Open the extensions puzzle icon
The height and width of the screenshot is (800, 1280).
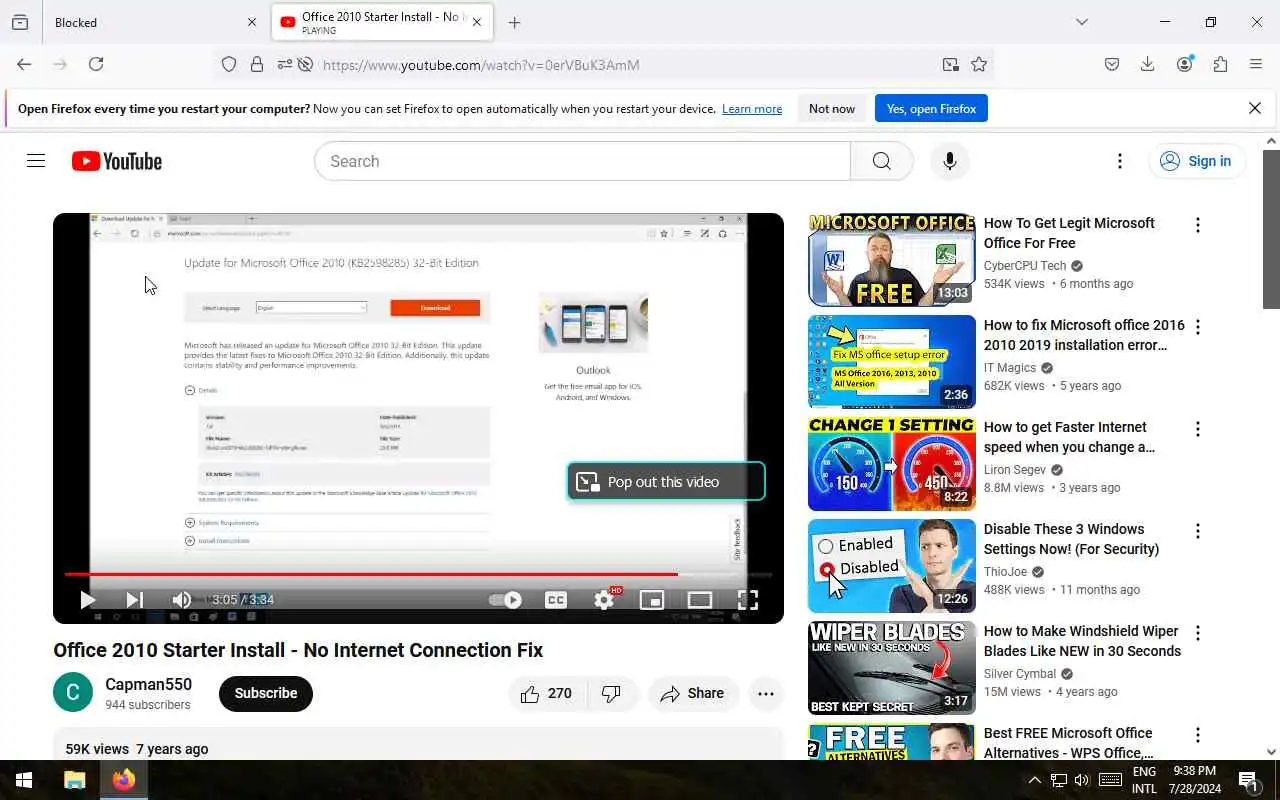tap(1220, 64)
